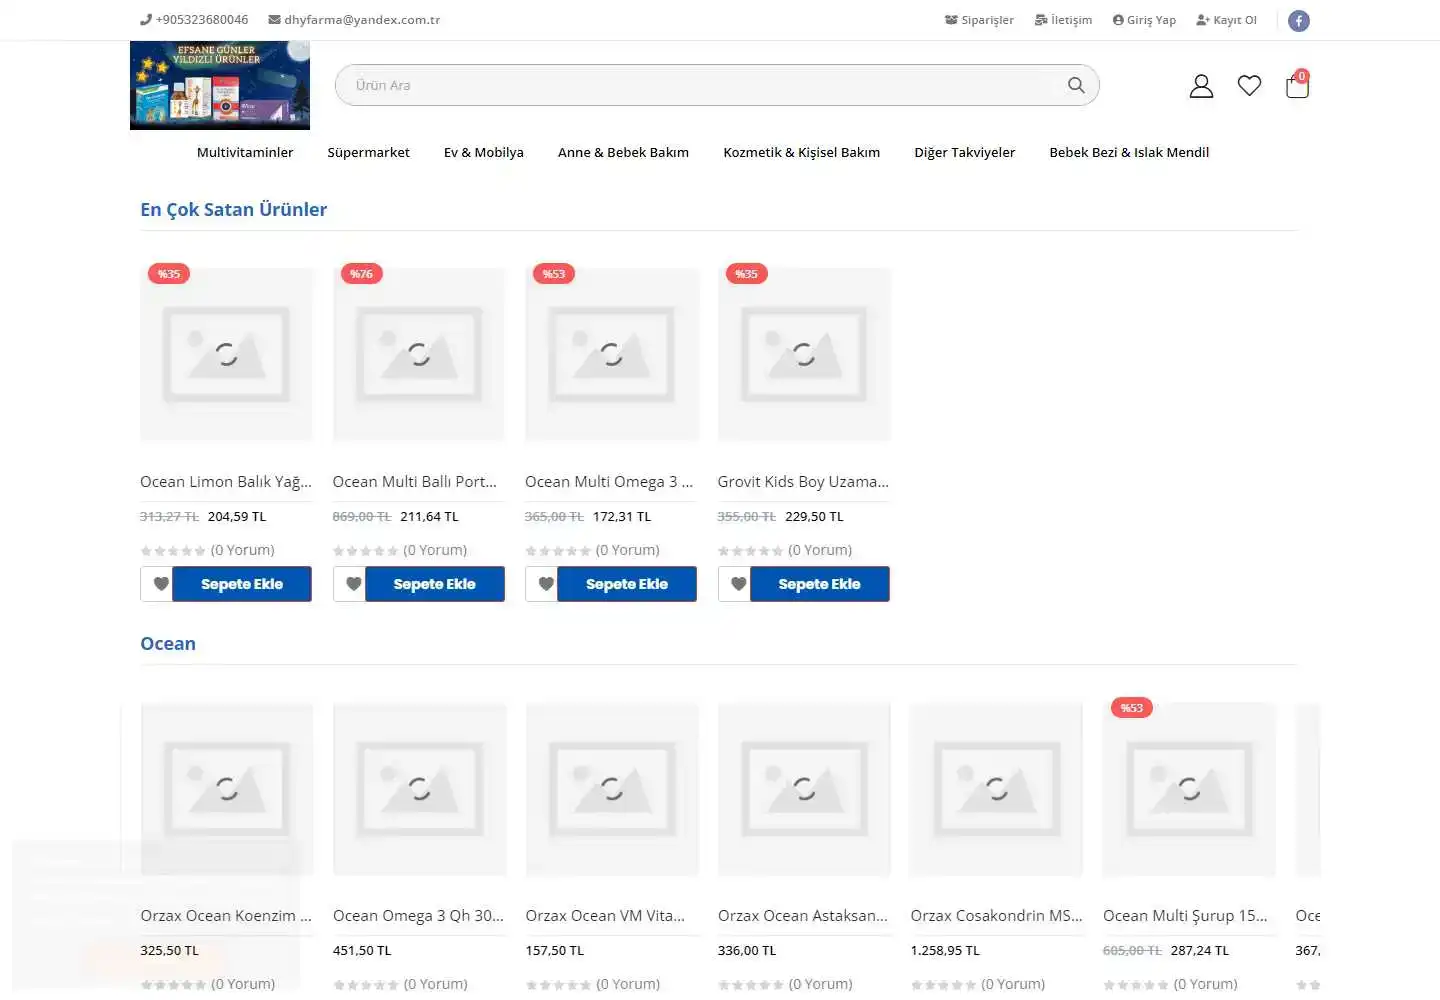Add Ocean Multi Ballı Port to cart

tap(434, 584)
